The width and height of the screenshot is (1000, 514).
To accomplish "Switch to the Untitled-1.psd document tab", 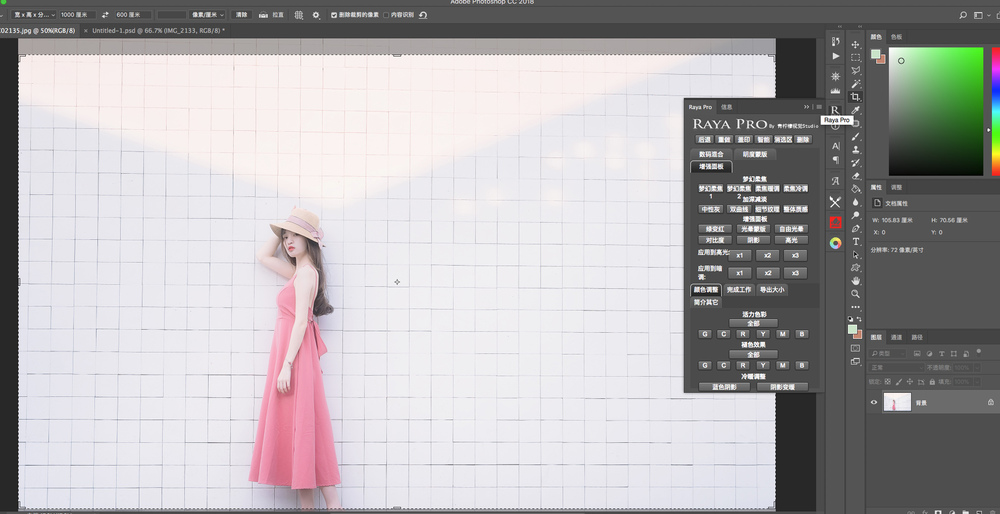I will click(x=158, y=31).
